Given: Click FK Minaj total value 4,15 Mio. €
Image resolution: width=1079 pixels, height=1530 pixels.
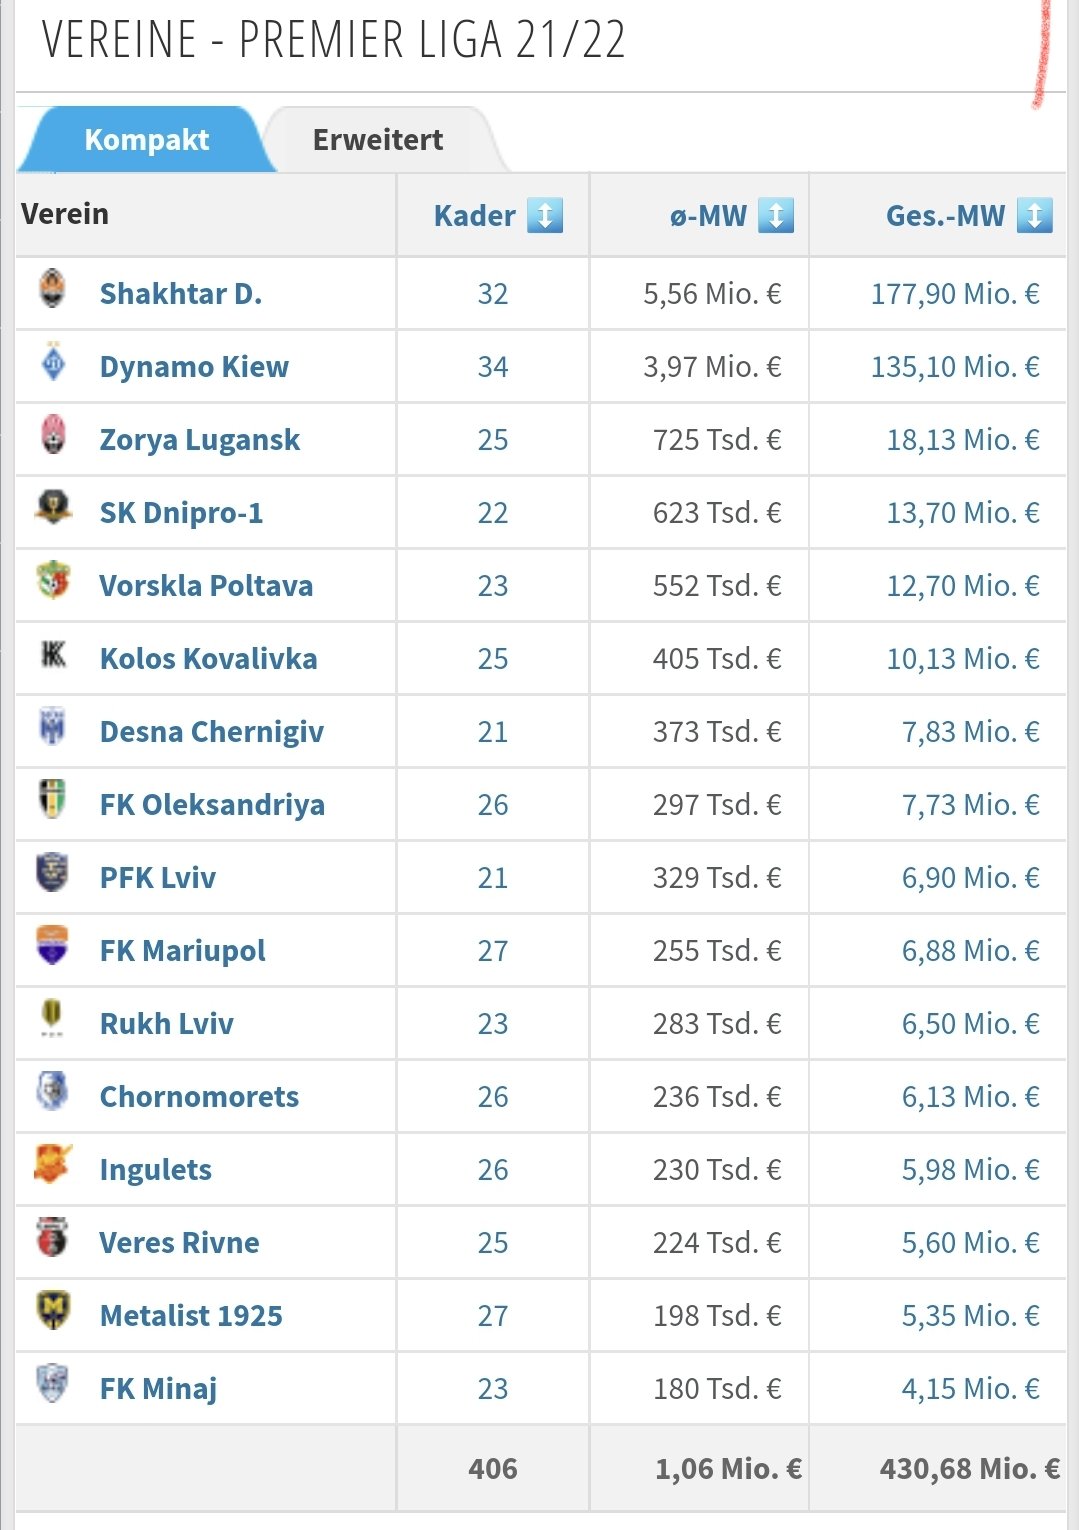Looking at the screenshot, I should coord(971,1389).
